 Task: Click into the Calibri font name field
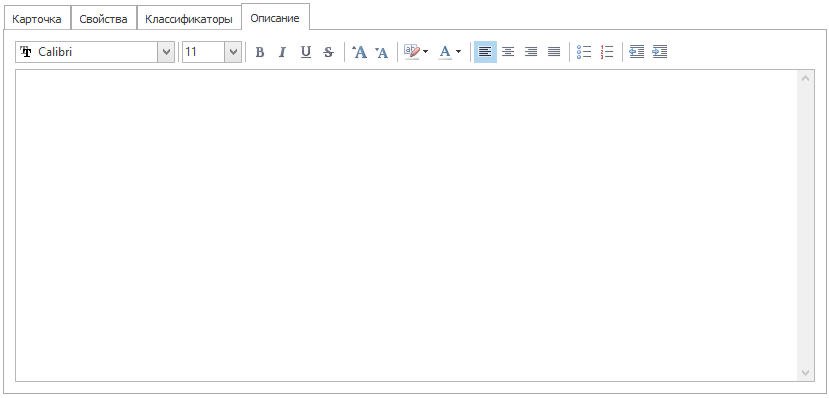pyautogui.click(x=87, y=52)
